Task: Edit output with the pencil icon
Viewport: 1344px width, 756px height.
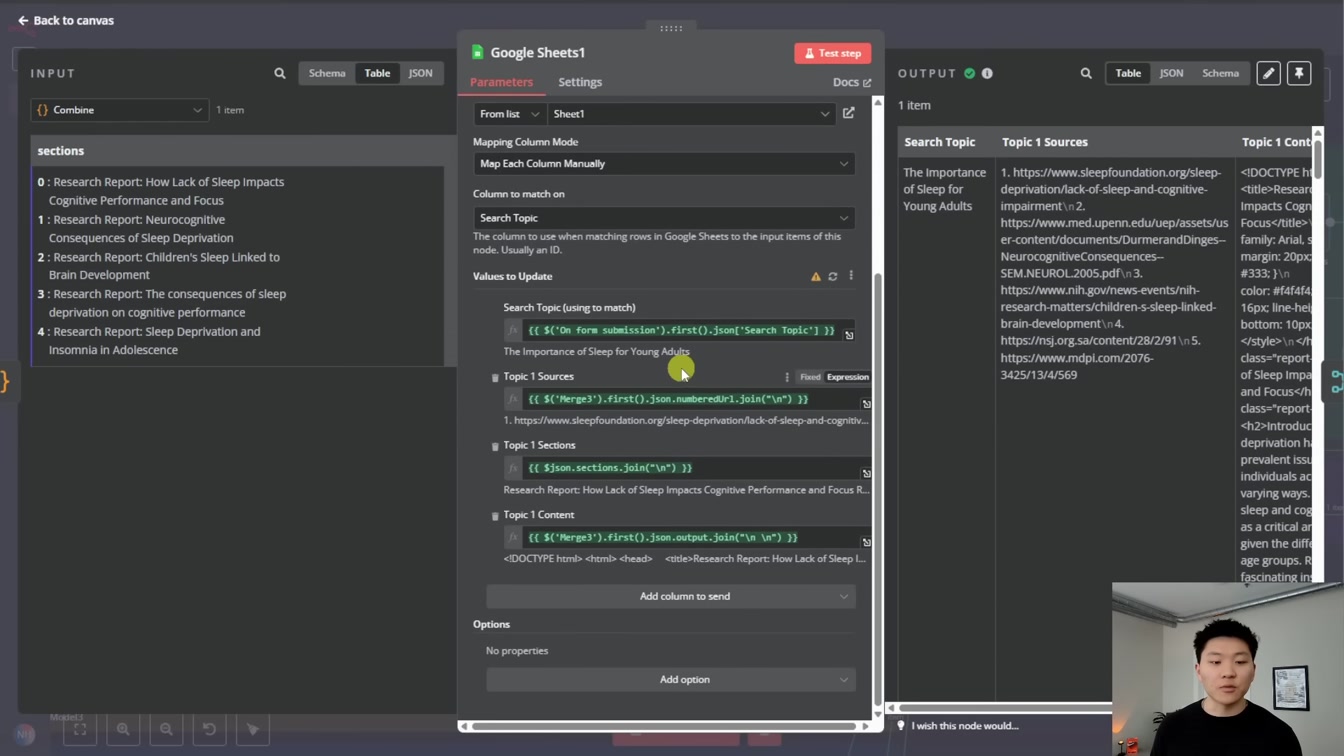Action: (1268, 73)
